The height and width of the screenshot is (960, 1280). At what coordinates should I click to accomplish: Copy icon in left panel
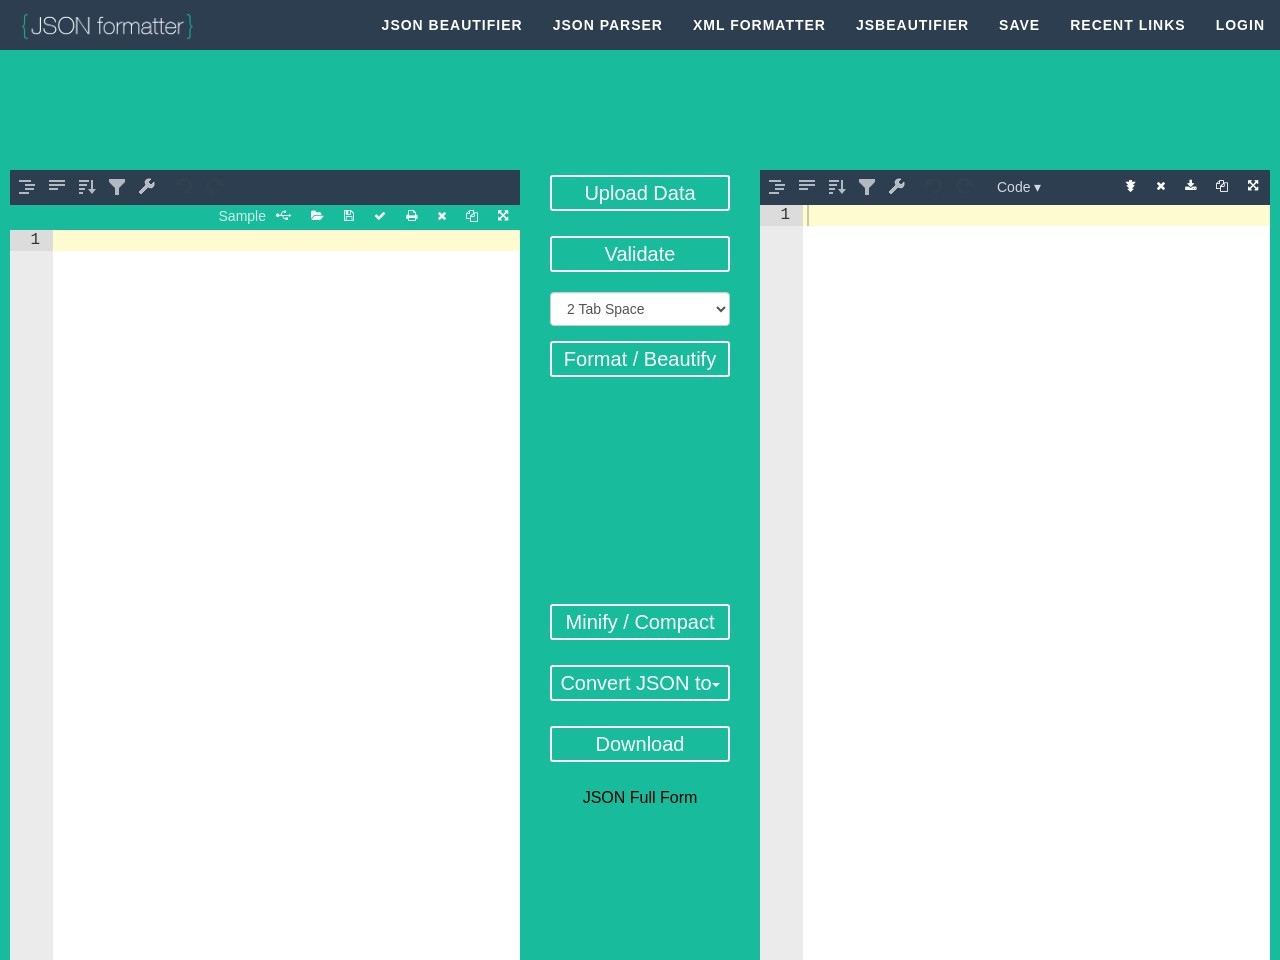[472, 216]
